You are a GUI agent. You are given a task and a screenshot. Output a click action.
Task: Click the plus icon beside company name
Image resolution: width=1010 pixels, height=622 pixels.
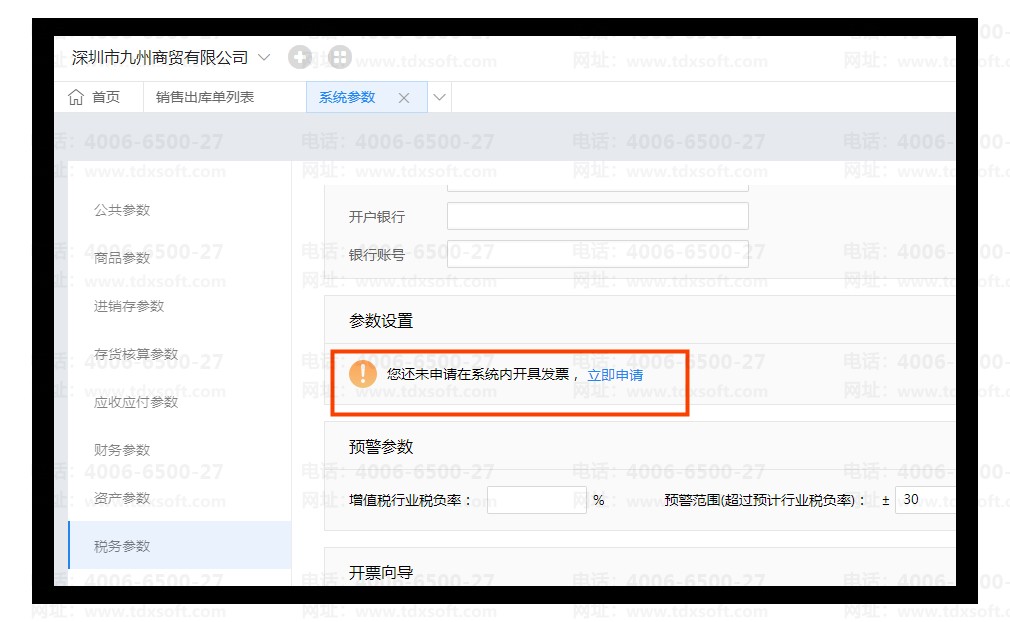point(300,57)
